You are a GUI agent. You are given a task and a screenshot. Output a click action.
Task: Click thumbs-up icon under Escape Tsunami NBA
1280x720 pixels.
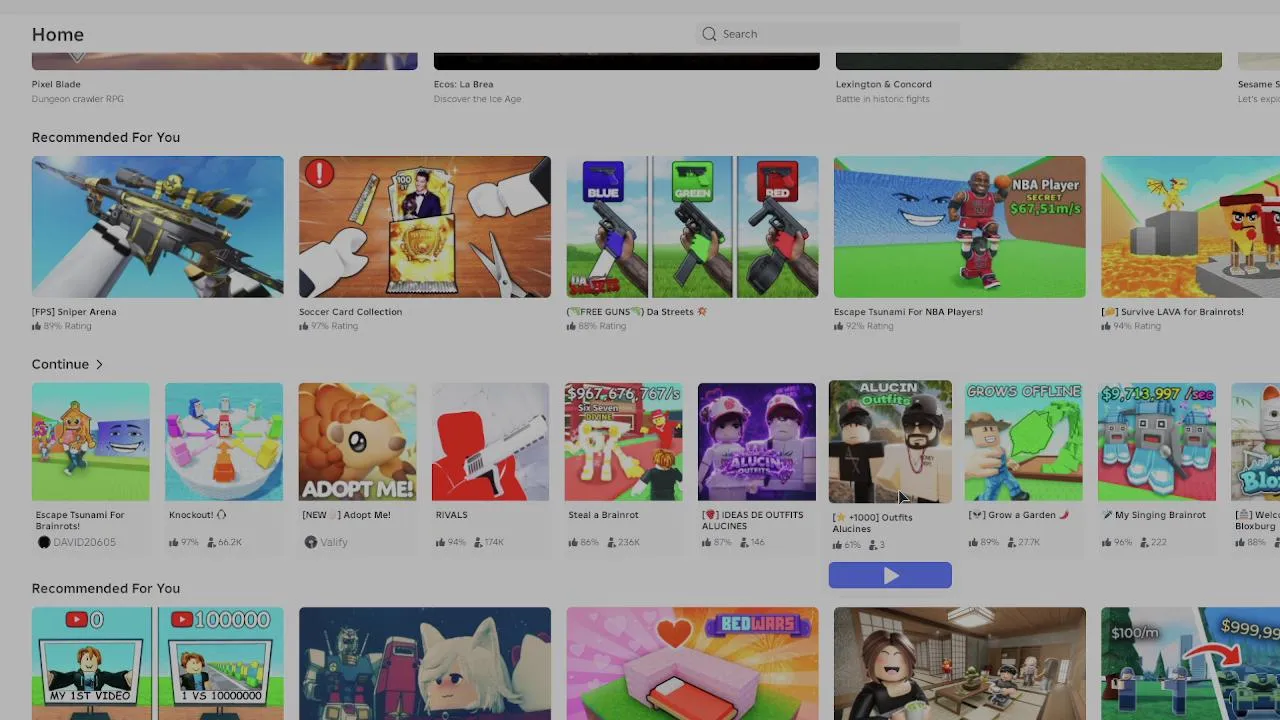839,326
